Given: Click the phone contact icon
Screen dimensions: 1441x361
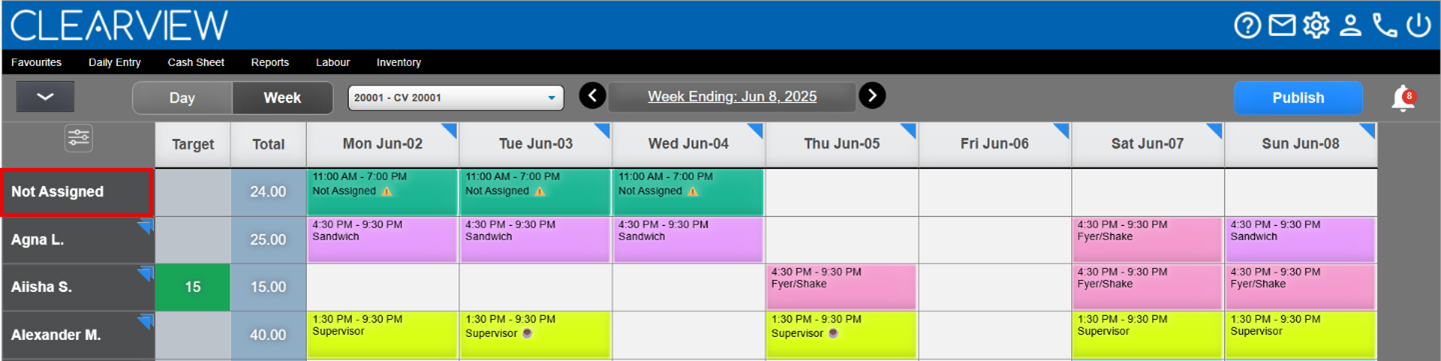Looking at the screenshot, I should (1385, 25).
